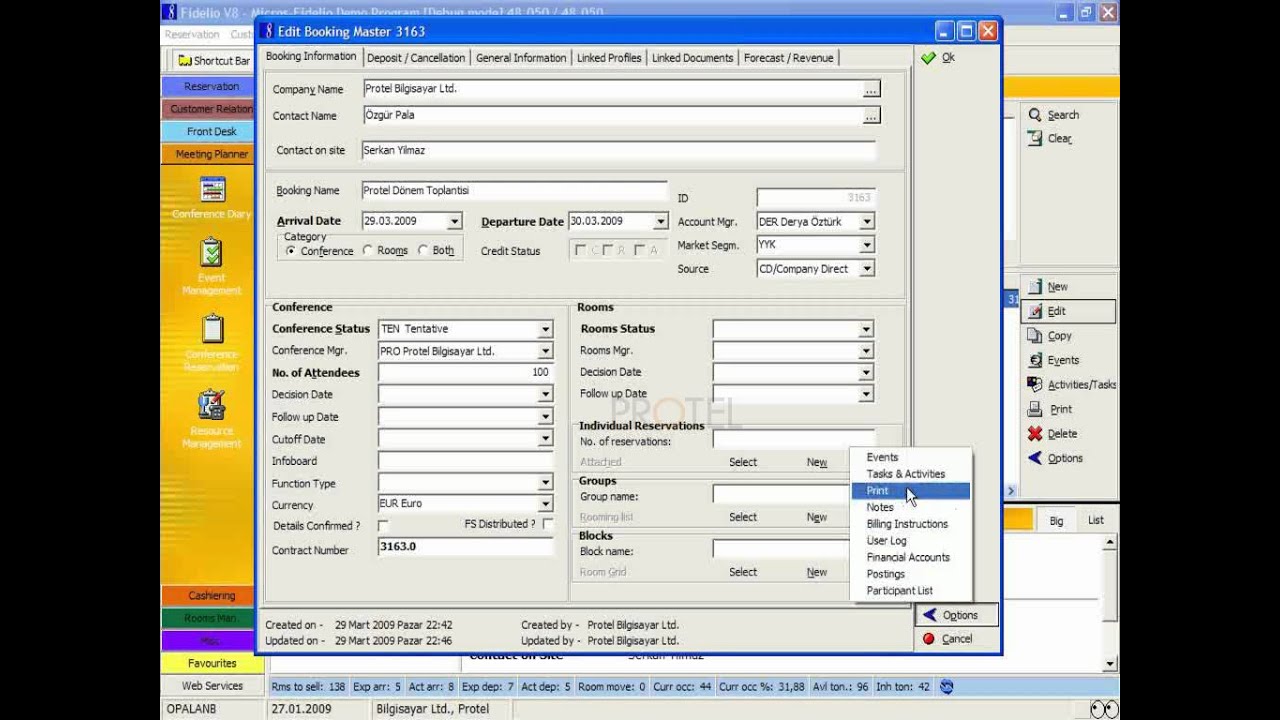The height and width of the screenshot is (720, 1280).
Task: Open the Departure Date dropdown
Action: [660, 222]
